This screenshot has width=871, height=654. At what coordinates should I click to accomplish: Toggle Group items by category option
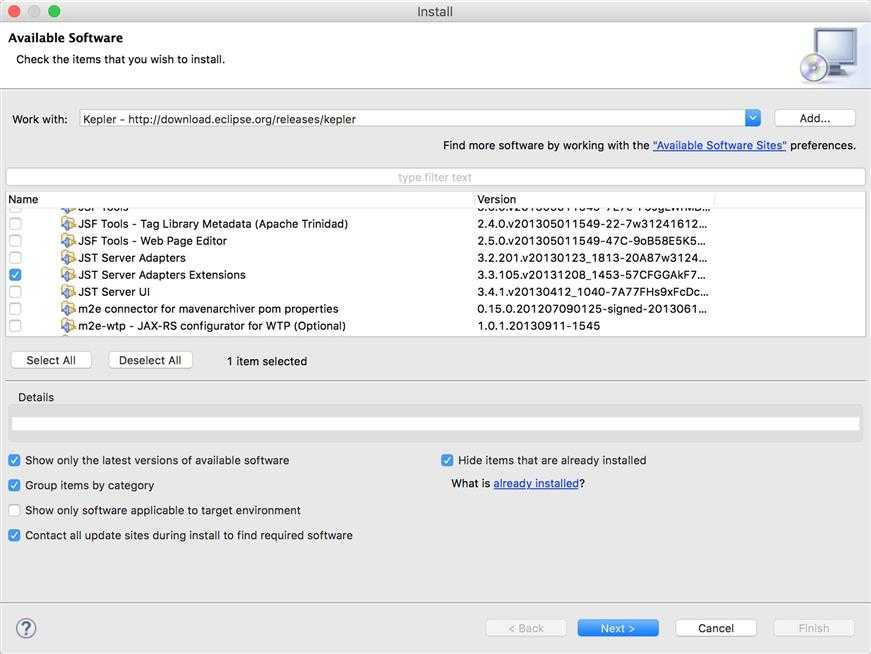[x=14, y=485]
